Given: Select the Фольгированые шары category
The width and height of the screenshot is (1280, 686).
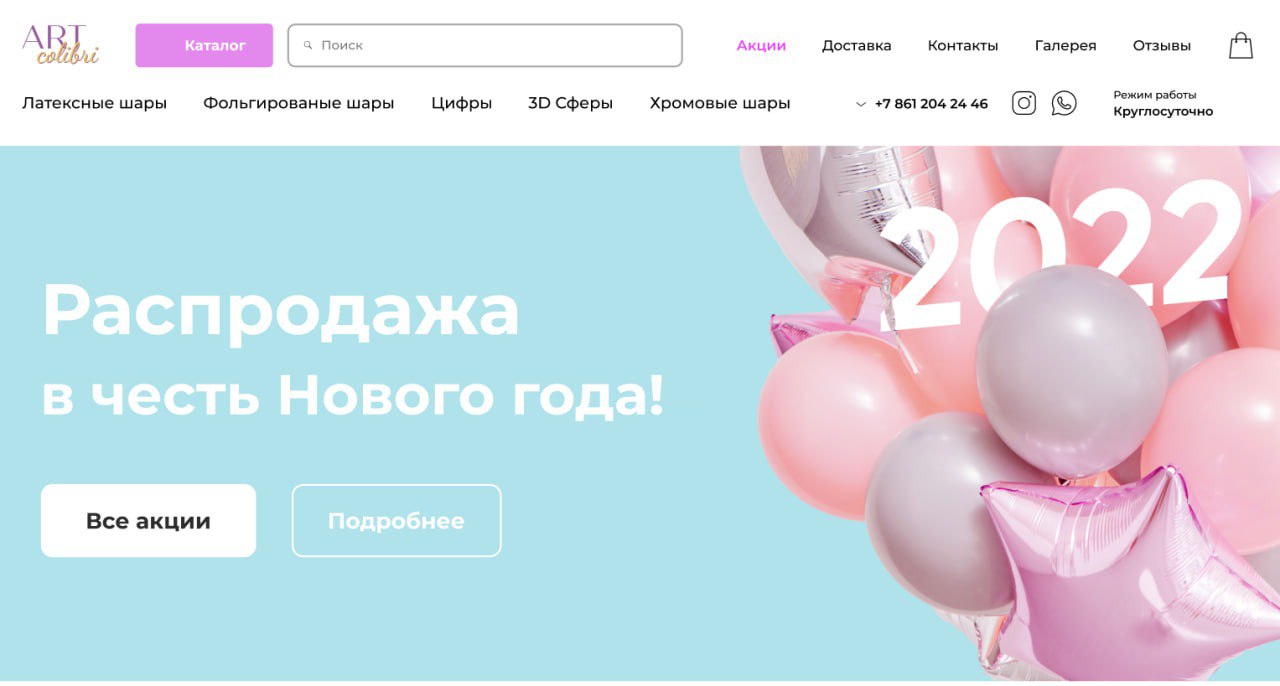Looking at the screenshot, I should 299,103.
